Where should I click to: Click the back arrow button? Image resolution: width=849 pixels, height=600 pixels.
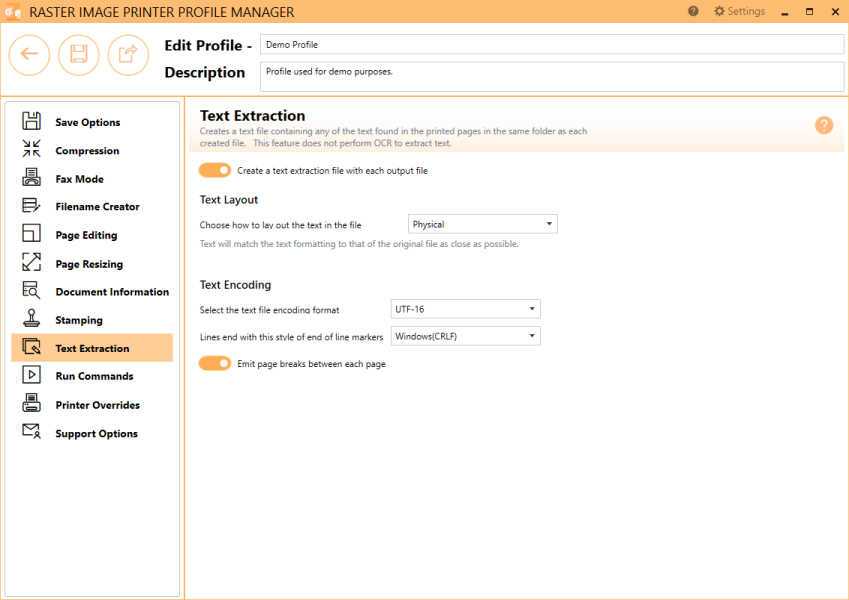[x=29, y=55]
